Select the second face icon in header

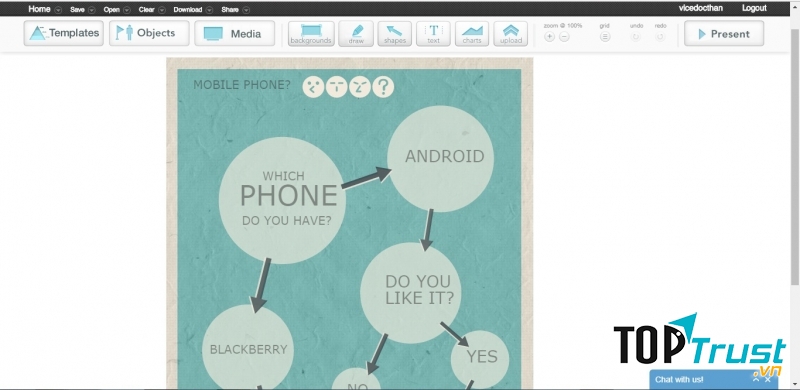pos(337,87)
